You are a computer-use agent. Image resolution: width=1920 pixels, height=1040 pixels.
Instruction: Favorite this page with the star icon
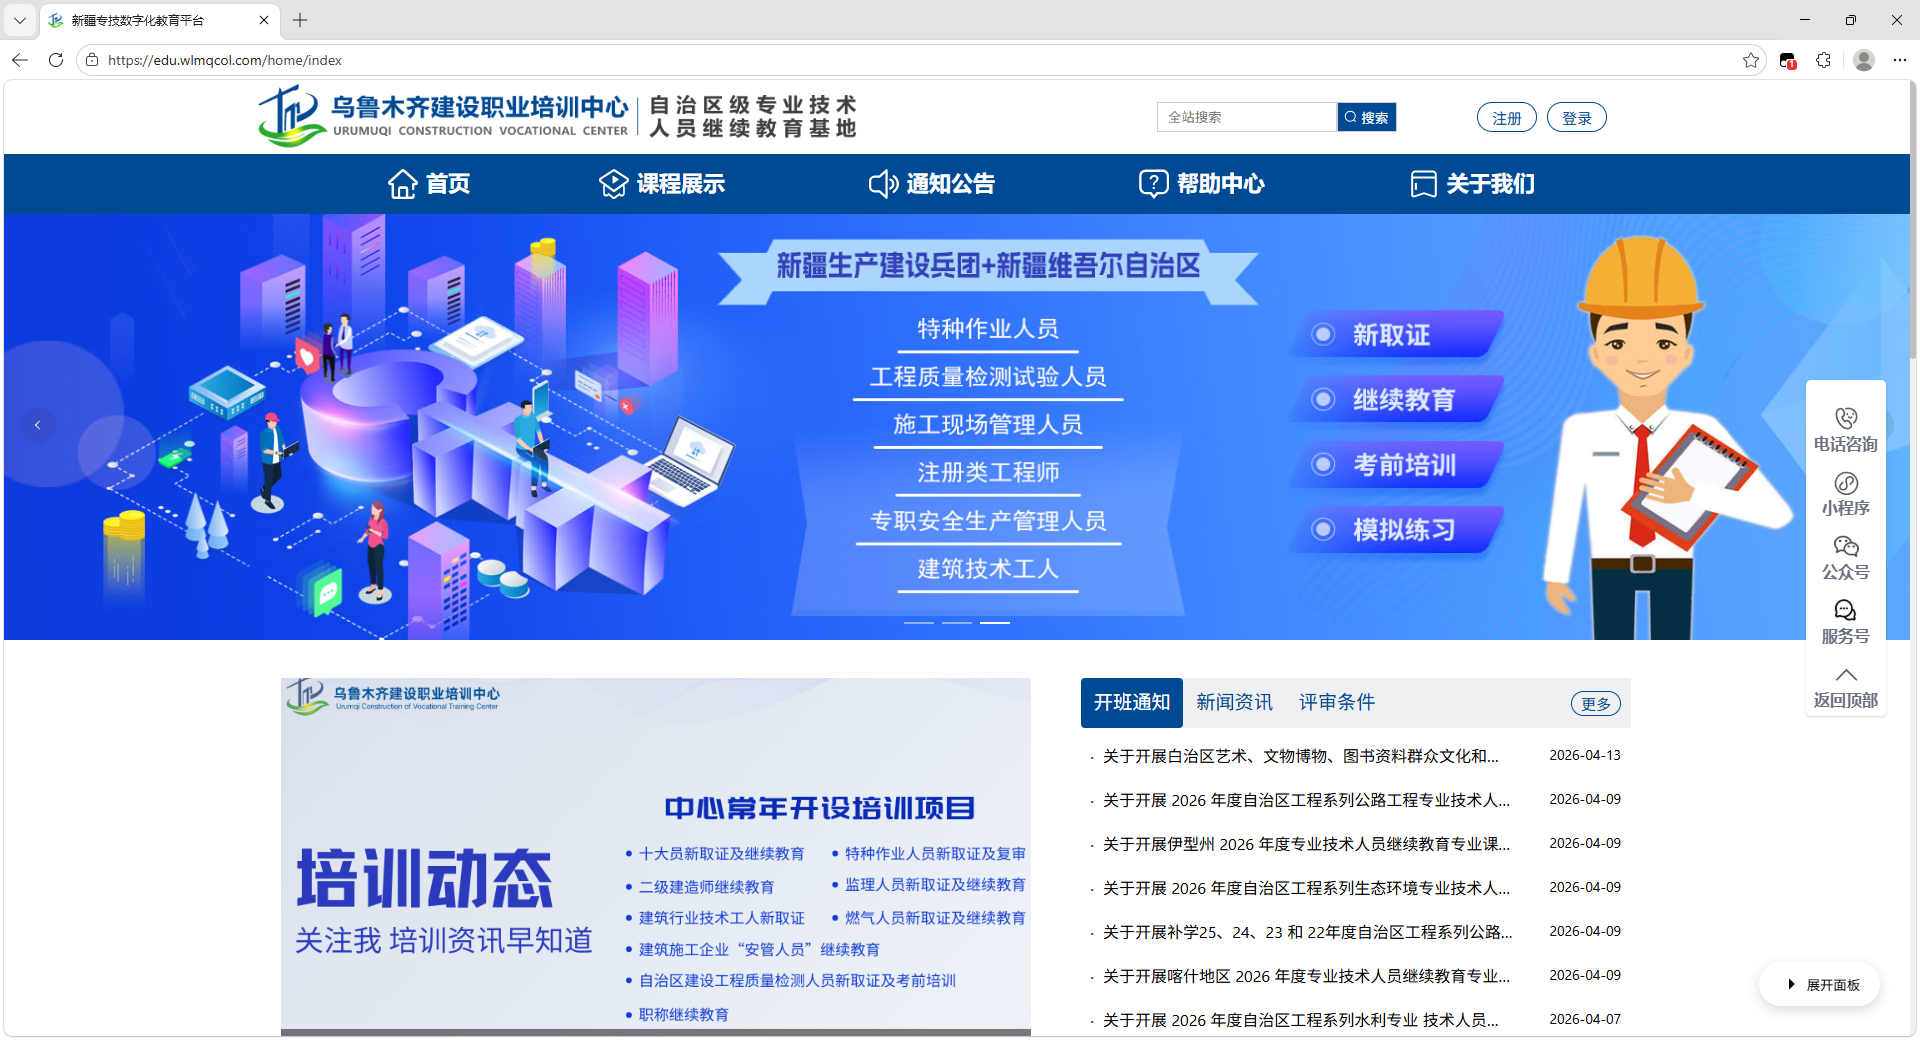pos(1750,61)
